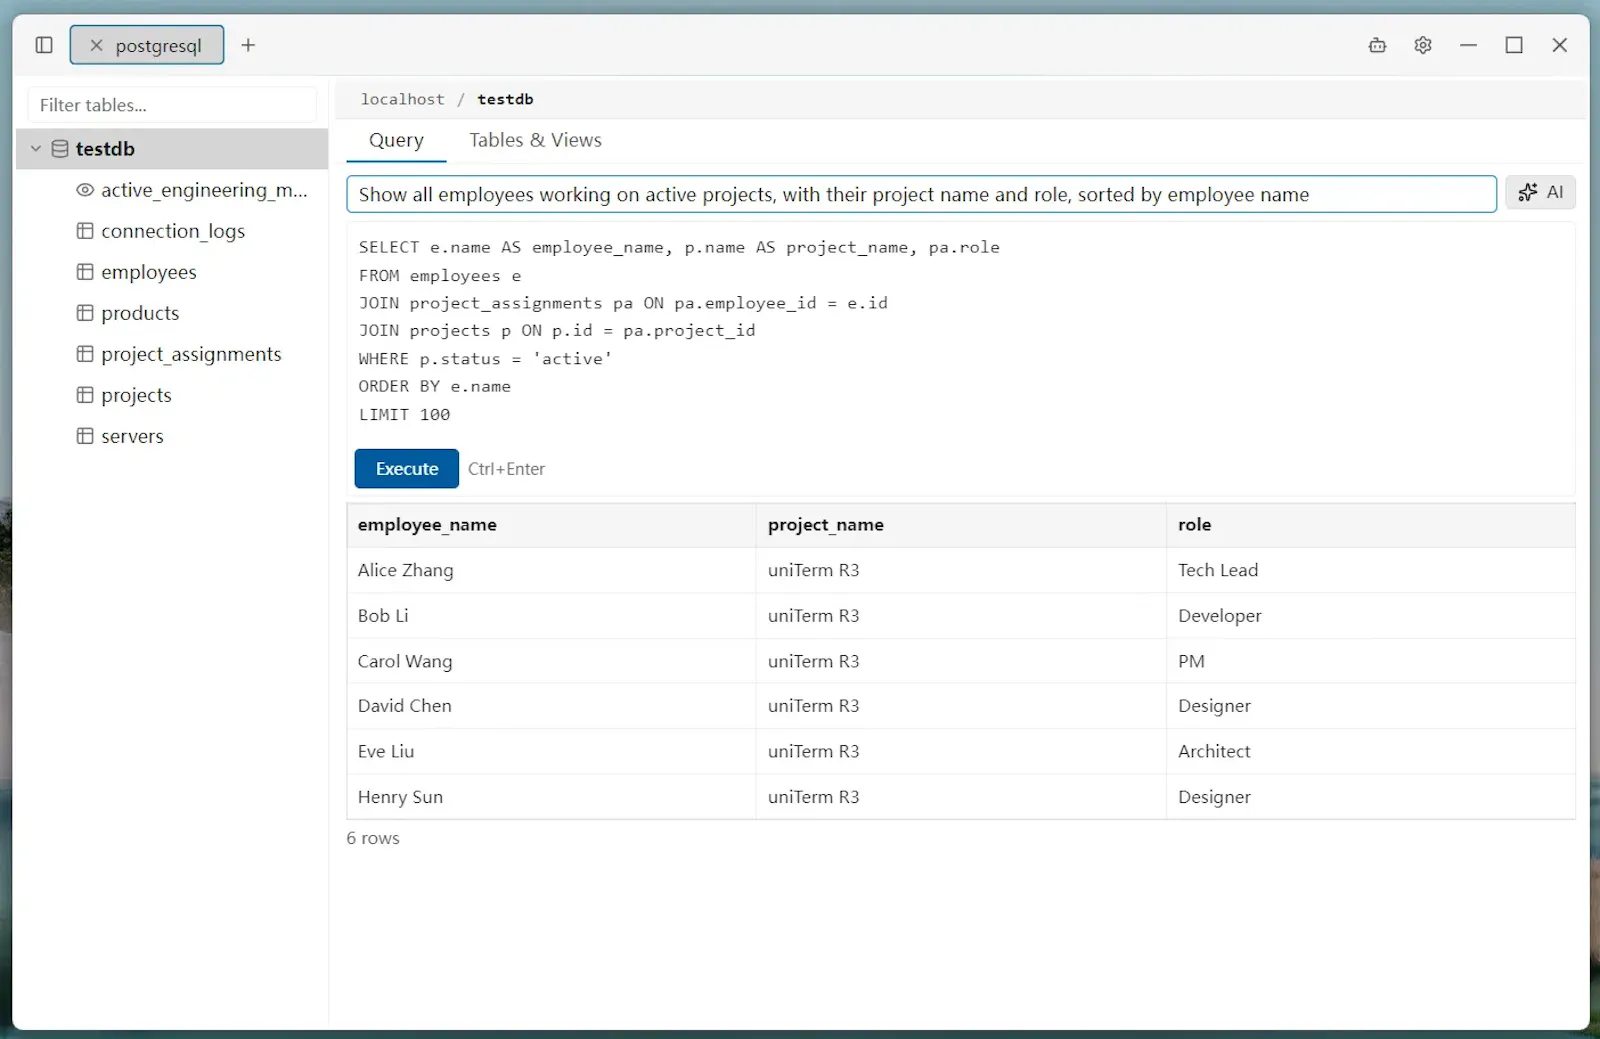Toggle the sidebar panel icon
The image size is (1600, 1039).
[44, 45]
